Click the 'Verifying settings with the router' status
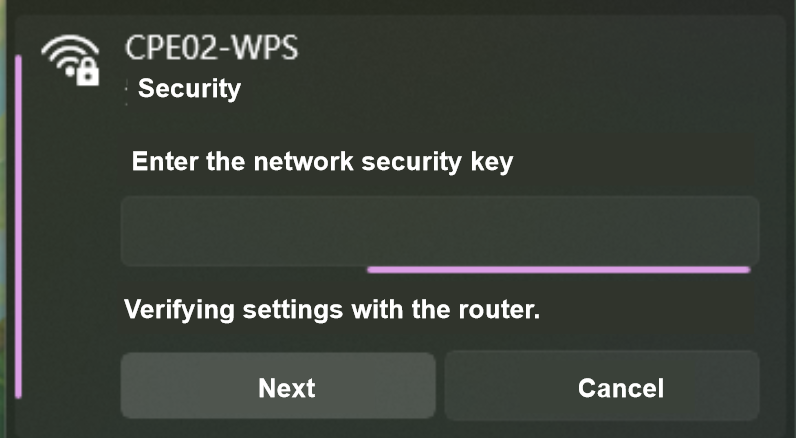The height and width of the screenshot is (438, 796). coord(331,309)
